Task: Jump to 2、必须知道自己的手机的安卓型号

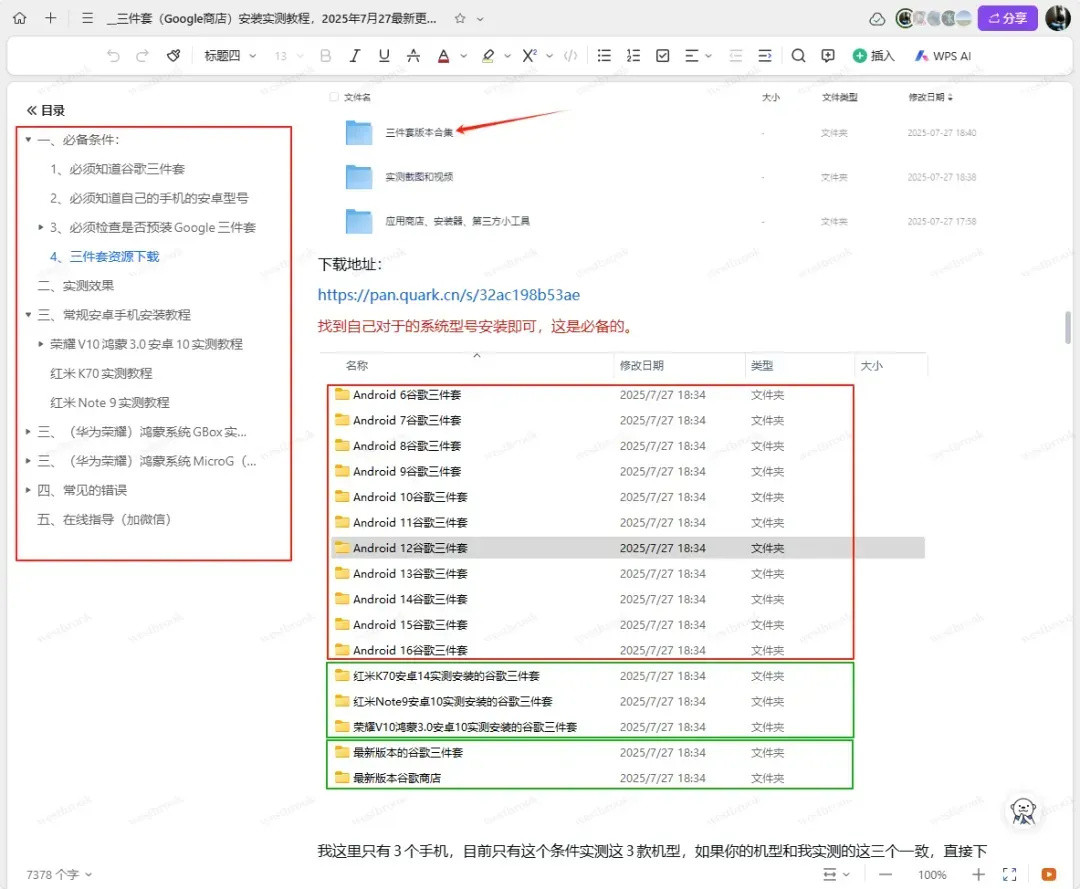Action: (x=149, y=198)
